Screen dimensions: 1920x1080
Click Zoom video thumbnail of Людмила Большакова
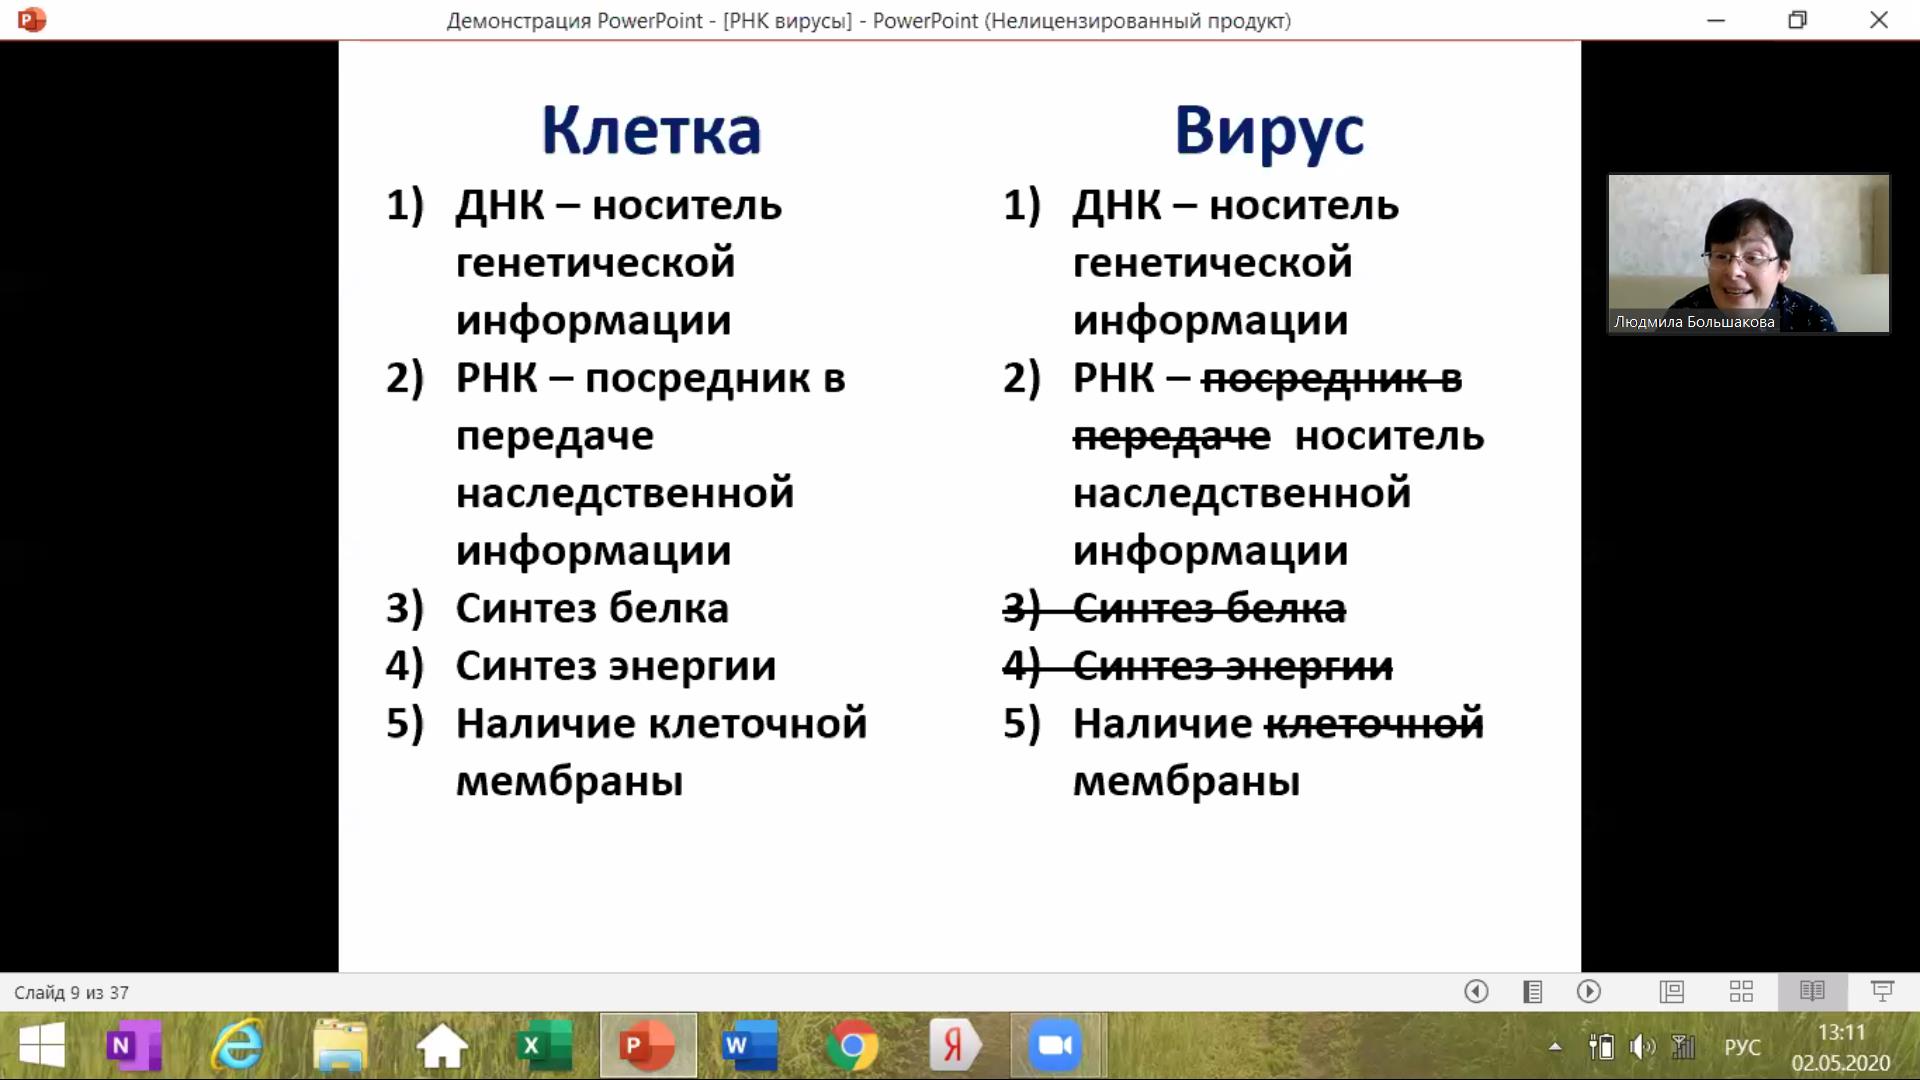pos(1749,254)
